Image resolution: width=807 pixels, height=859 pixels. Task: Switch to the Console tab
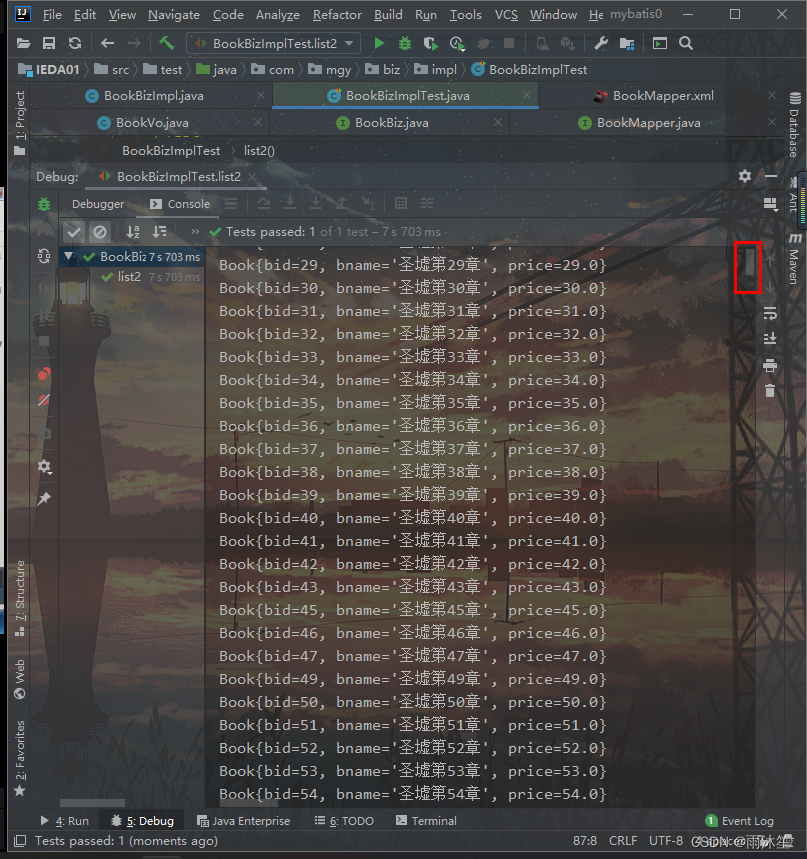(x=180, y=204)
